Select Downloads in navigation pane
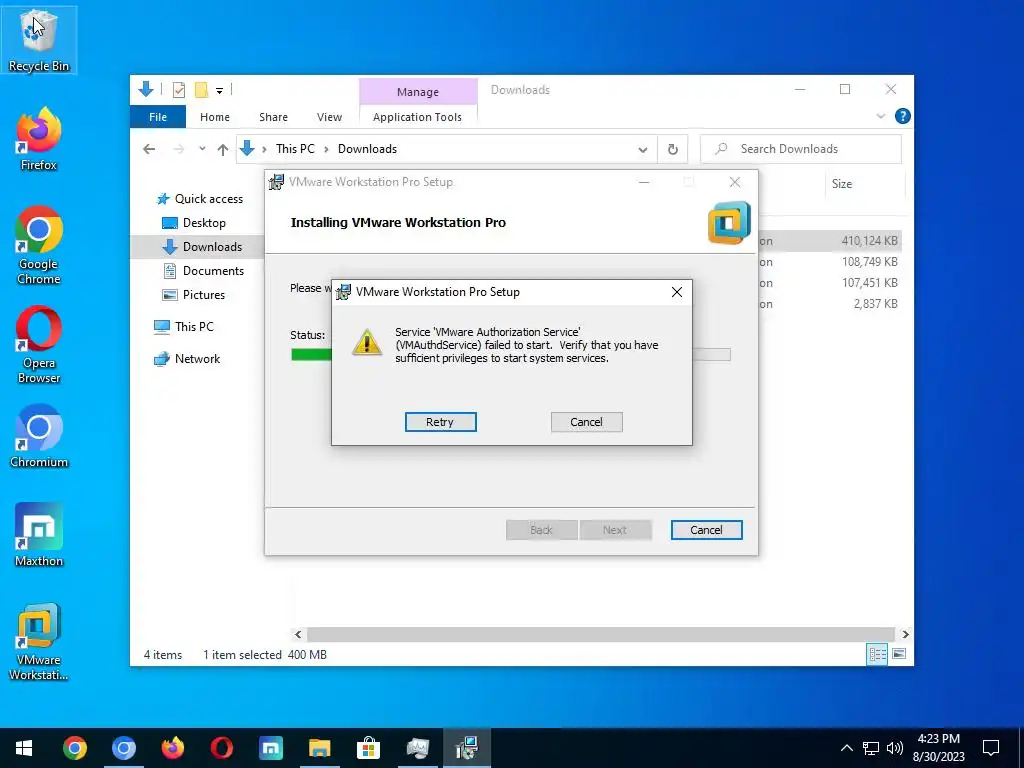 pos(197,247)
